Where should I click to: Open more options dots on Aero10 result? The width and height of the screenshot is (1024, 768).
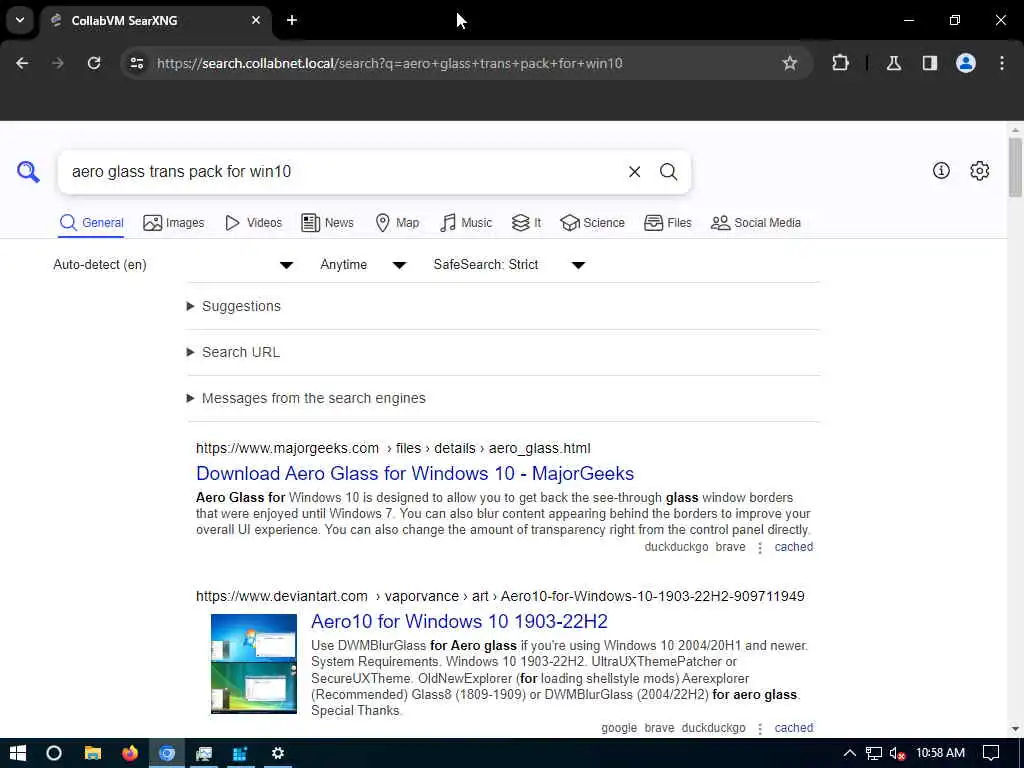(x=760, y=729)
